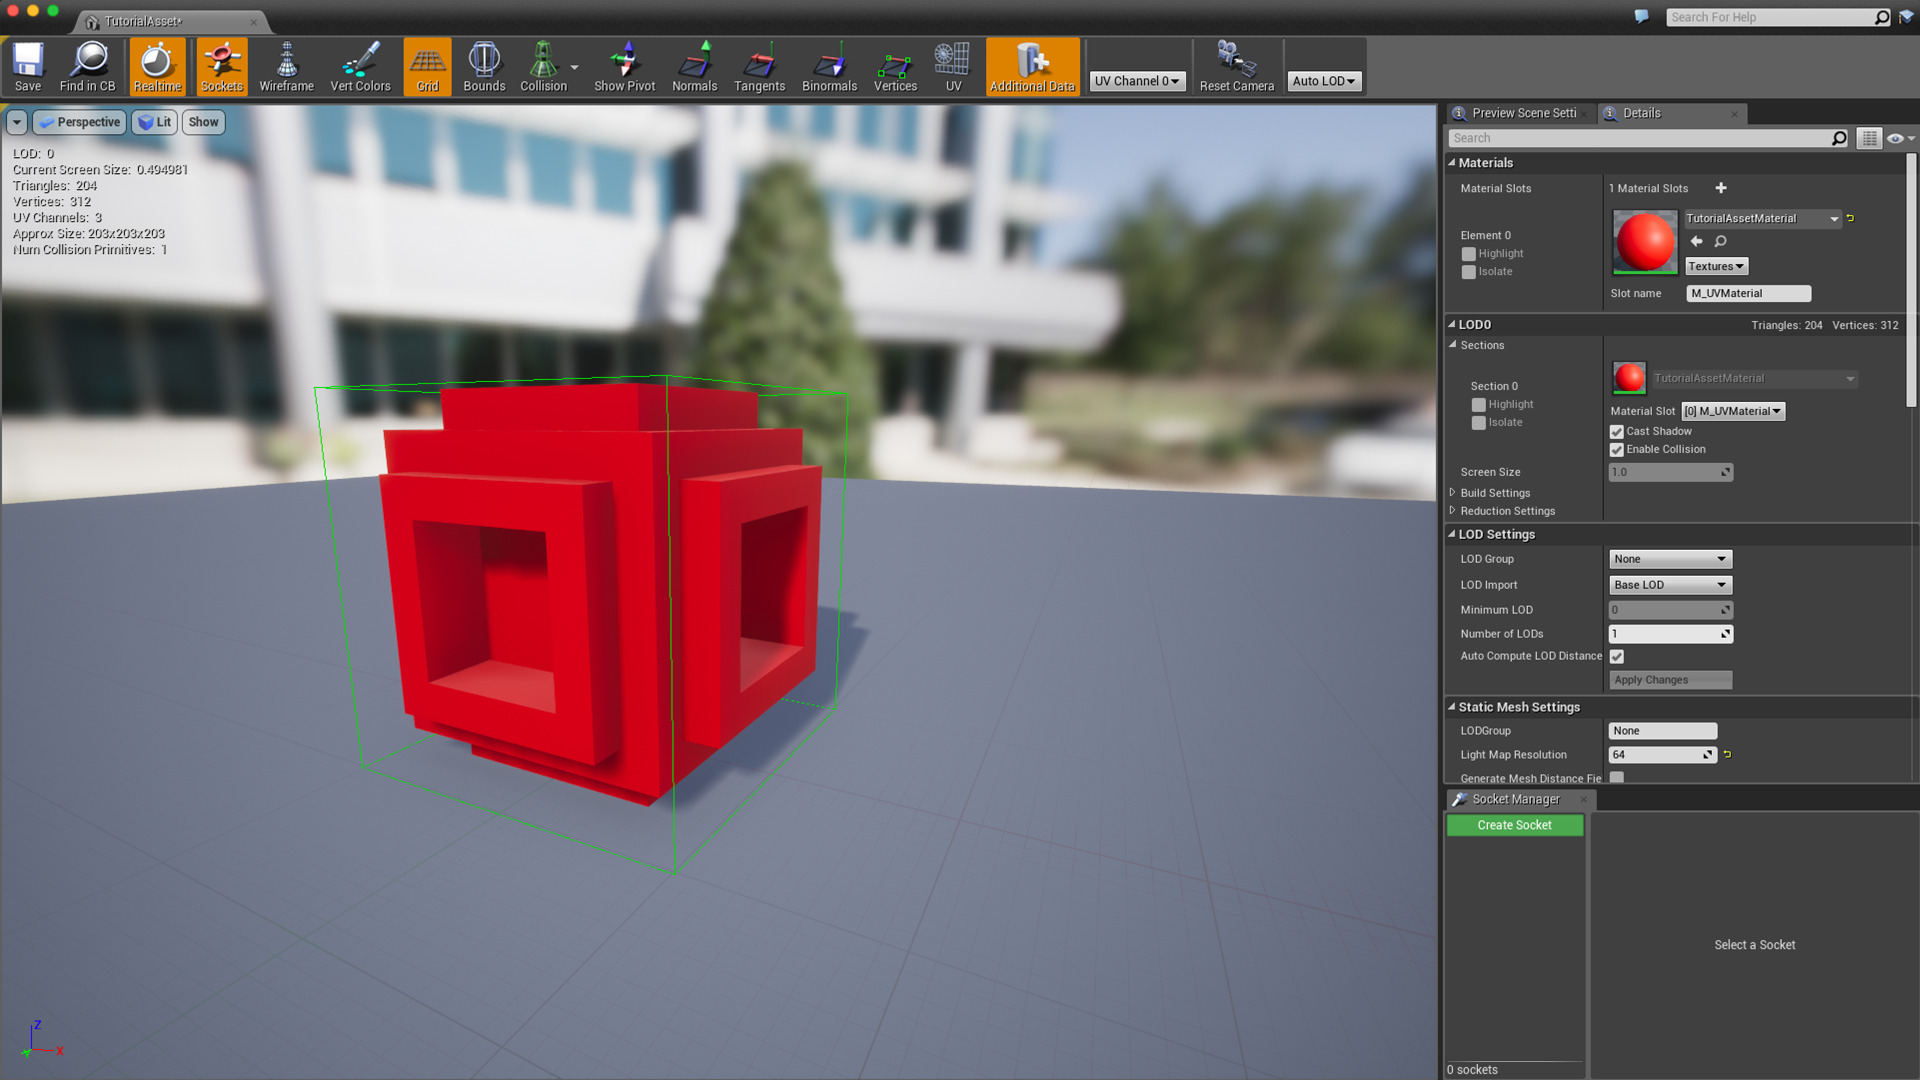The width and height of the screenshot is (1920, 1080).
Task: Open the Show menu in the viewport
Action: pos(203,122)
